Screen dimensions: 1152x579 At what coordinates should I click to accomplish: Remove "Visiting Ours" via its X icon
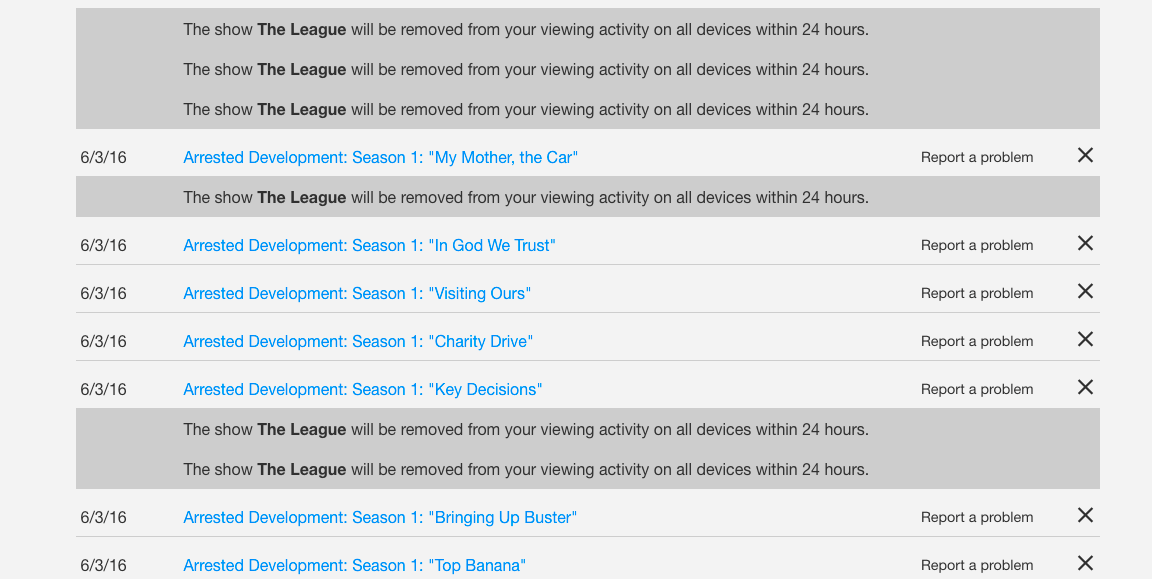[x=1085, y=291]
